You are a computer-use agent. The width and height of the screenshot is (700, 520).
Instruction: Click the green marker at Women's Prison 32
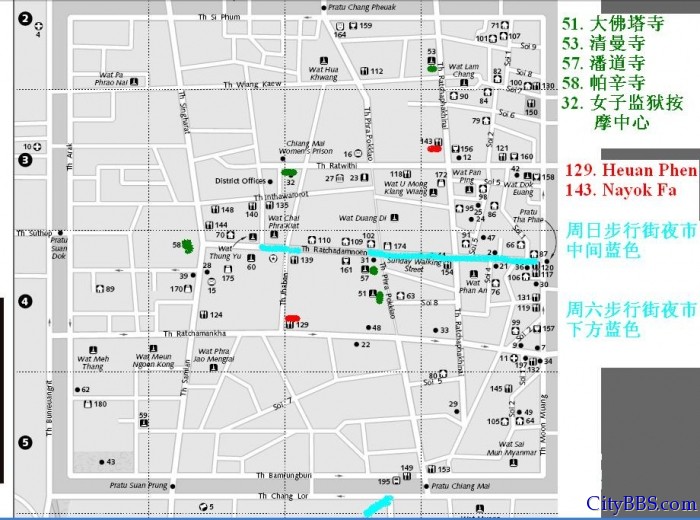[x=289, y=173]
